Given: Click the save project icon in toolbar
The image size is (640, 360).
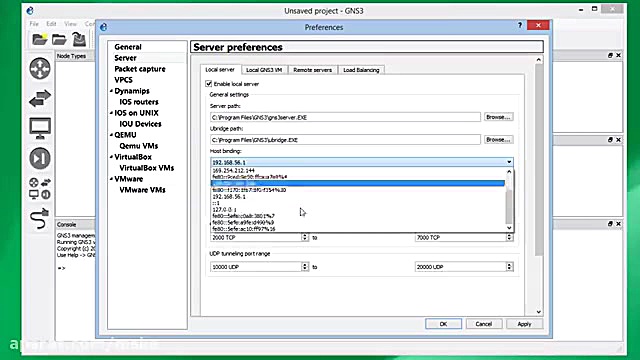Looking at the screenshot, I should 79,39.
